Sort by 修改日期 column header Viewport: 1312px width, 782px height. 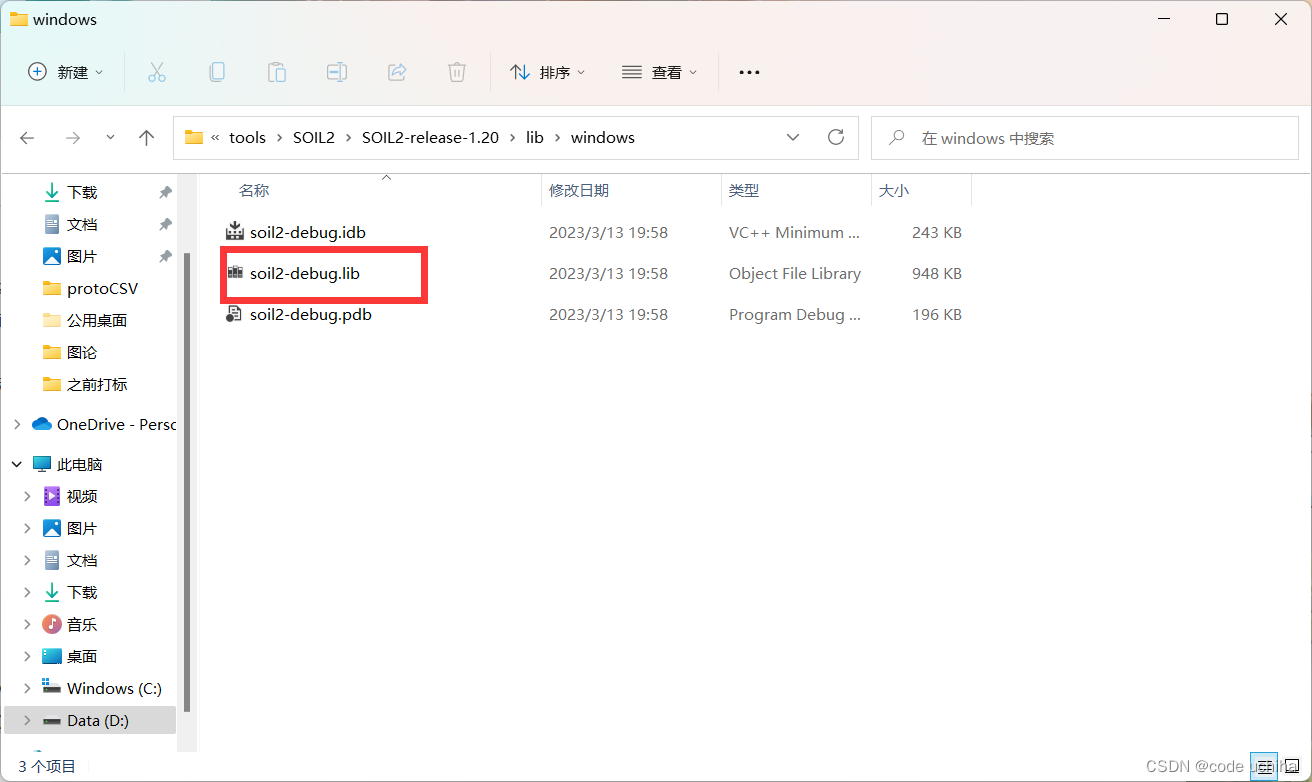click(x=579, y=190)
